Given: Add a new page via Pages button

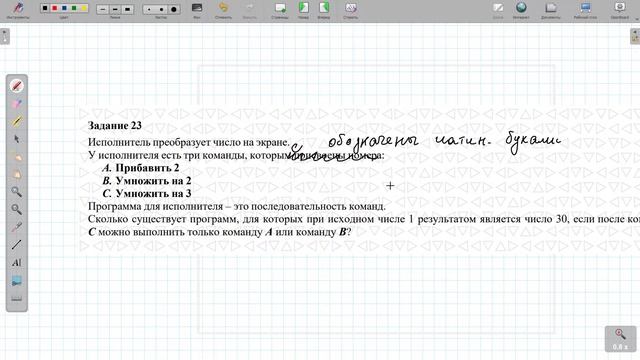Looking at the screenshot, I should (x=280, y=10).
